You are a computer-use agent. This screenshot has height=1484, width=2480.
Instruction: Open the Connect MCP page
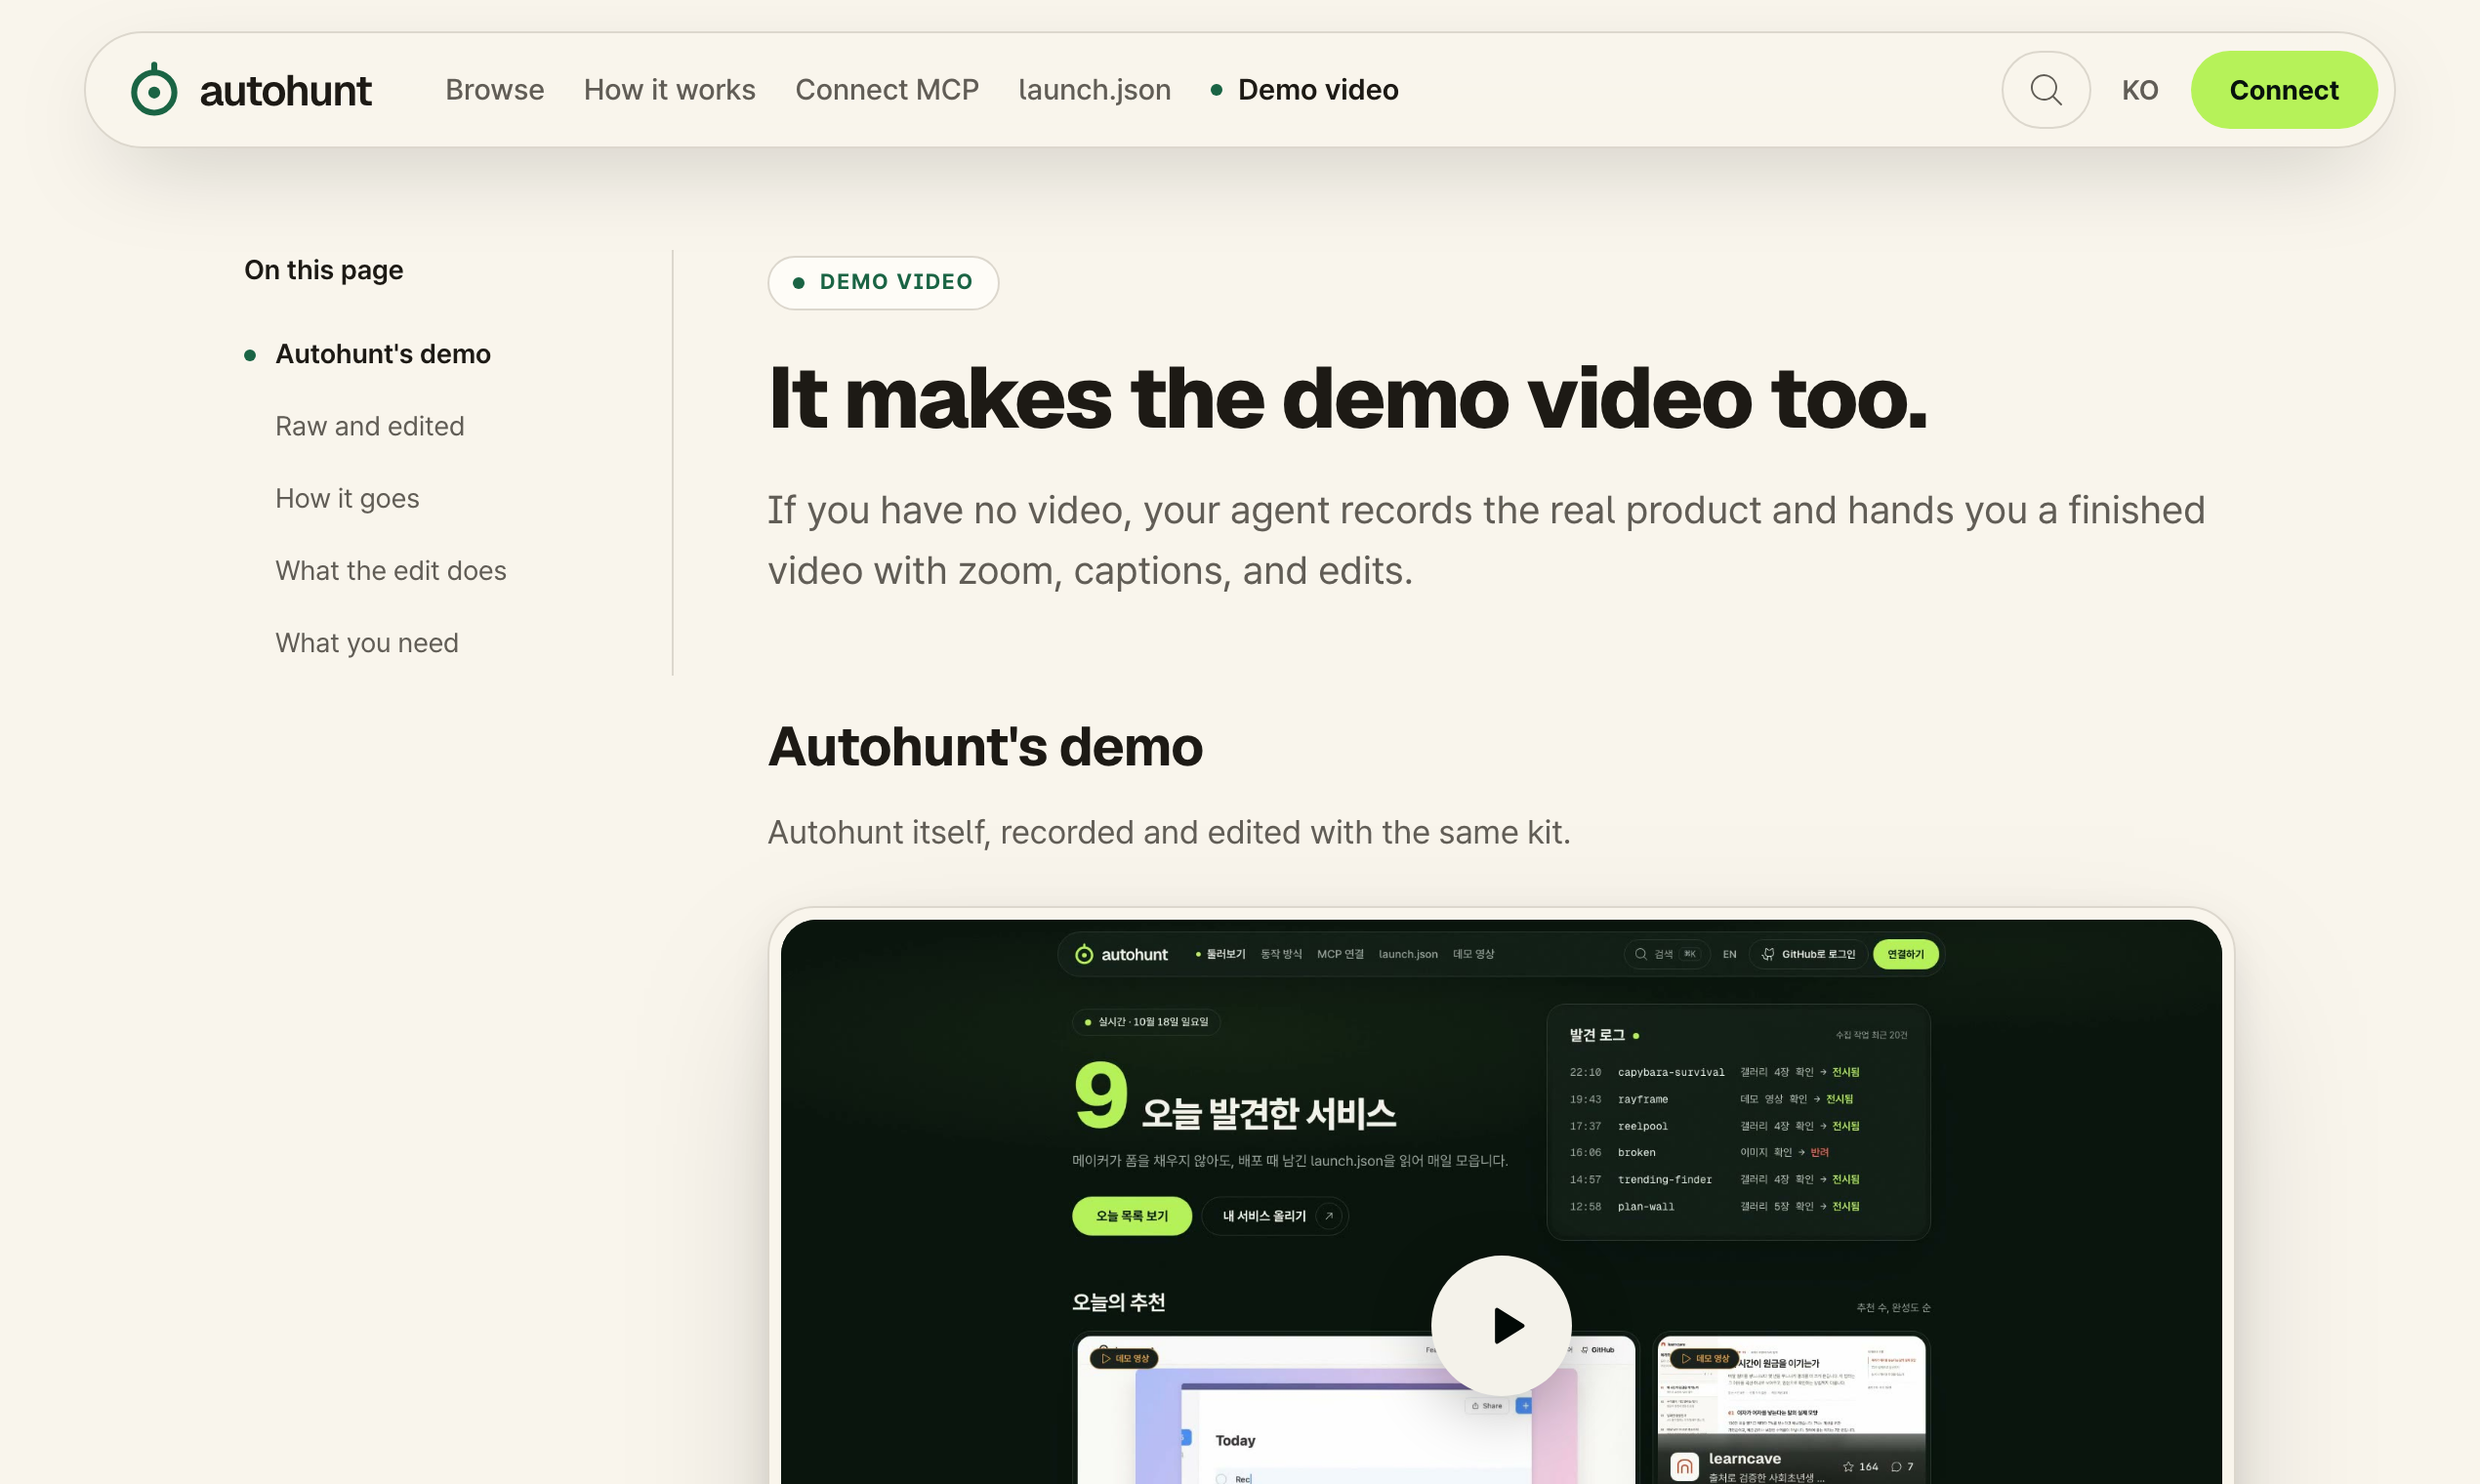[886, 90]
